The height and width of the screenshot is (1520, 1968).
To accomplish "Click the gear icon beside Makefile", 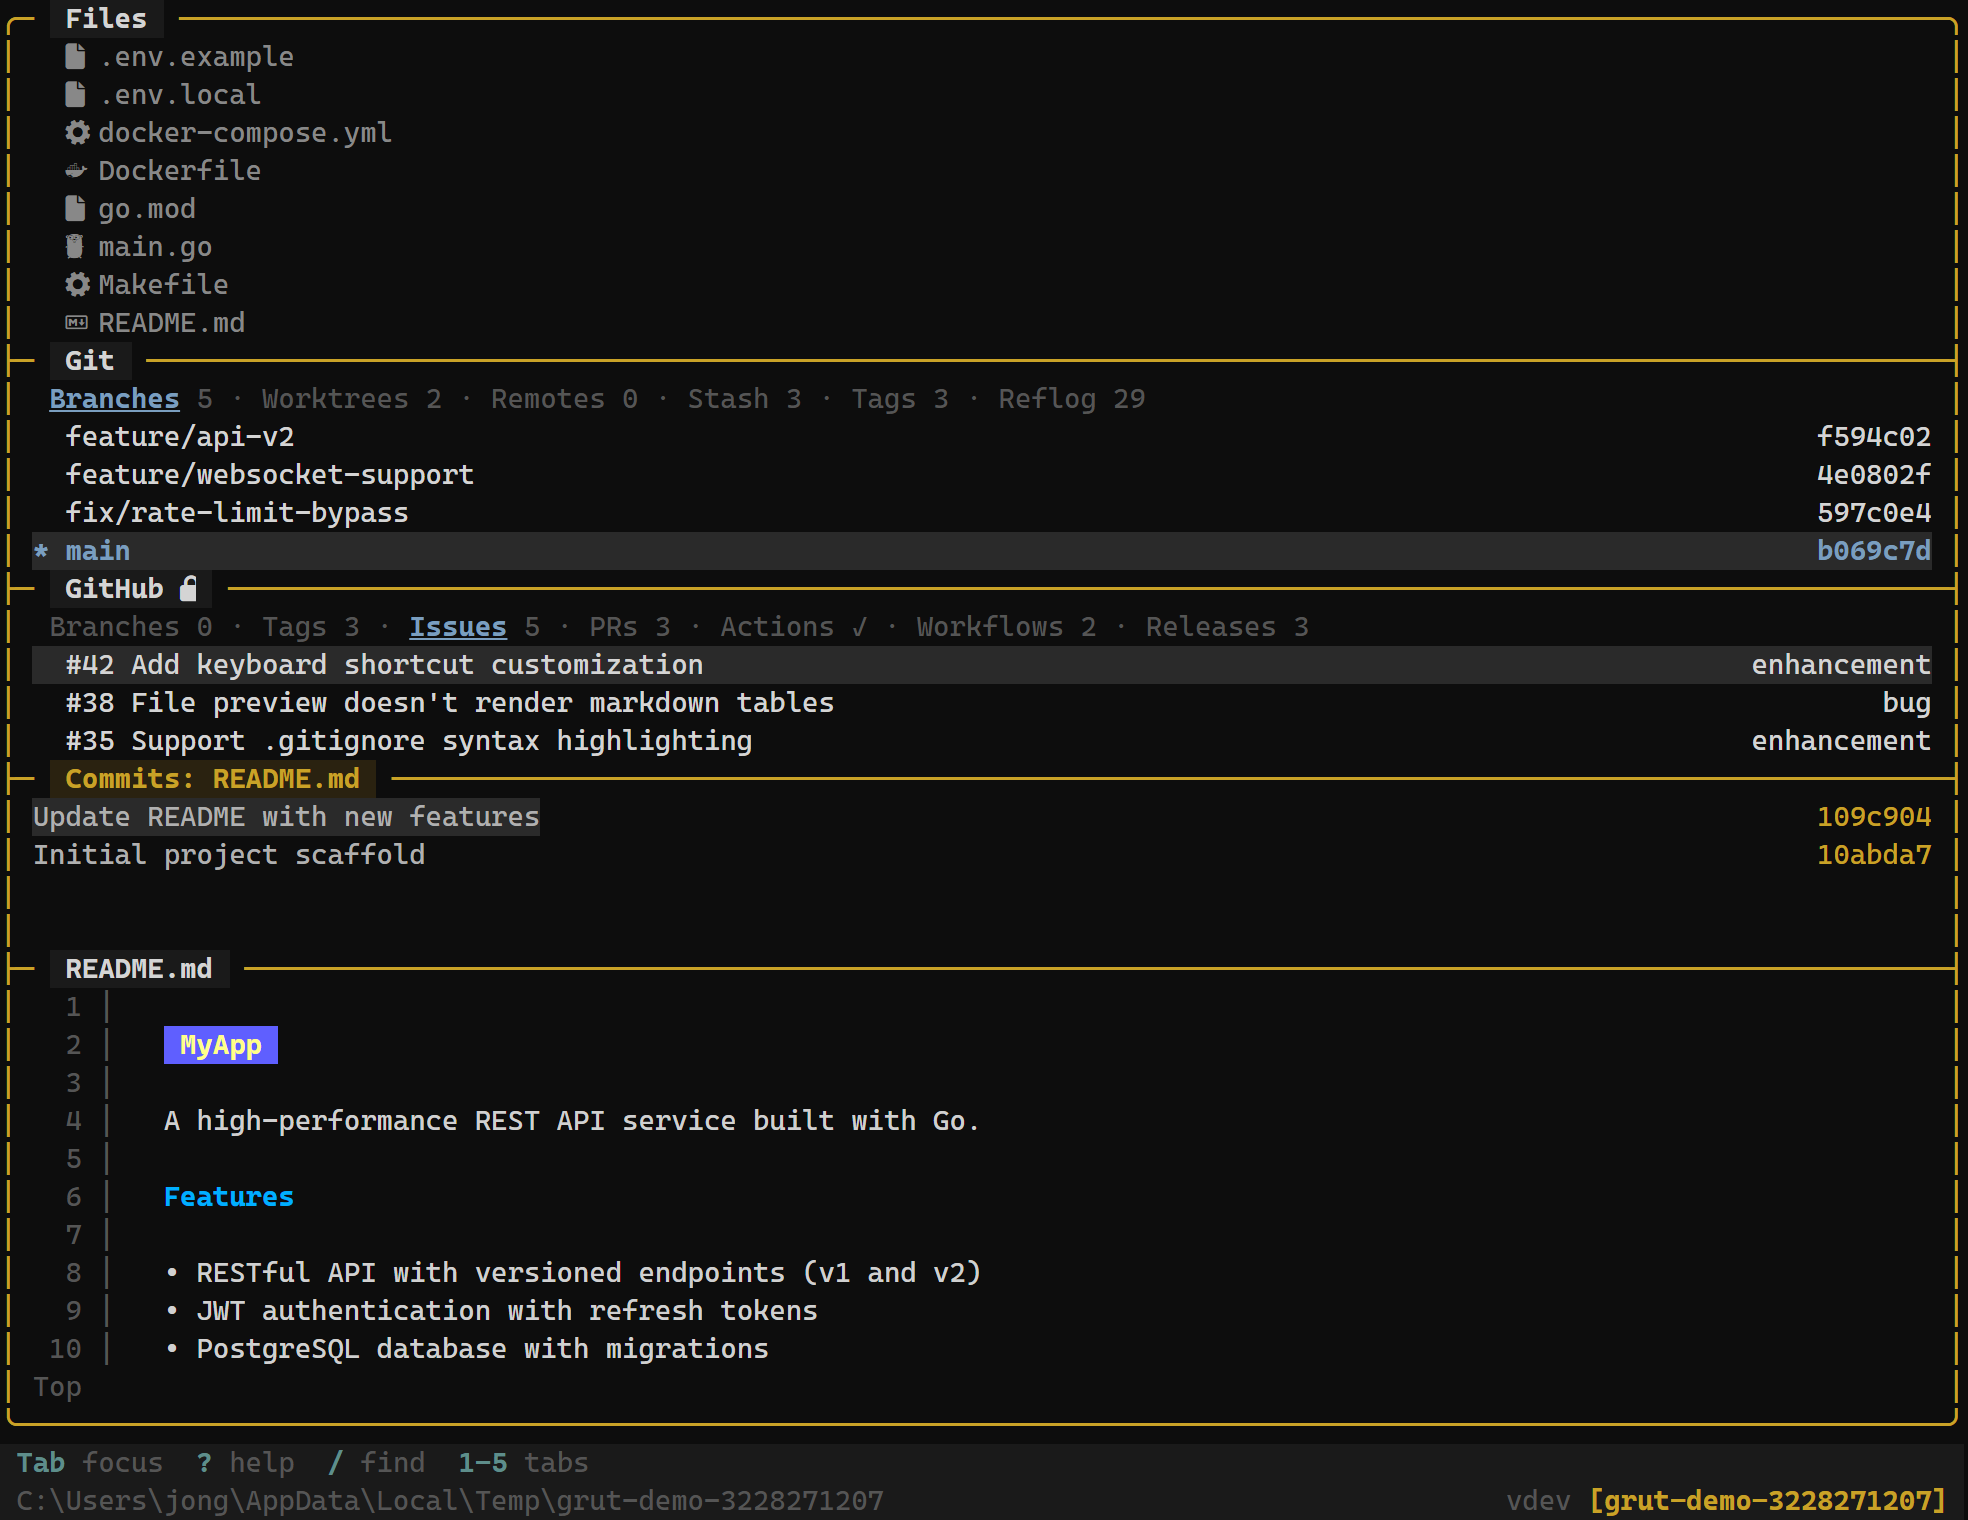I will (x=77, y=285).
